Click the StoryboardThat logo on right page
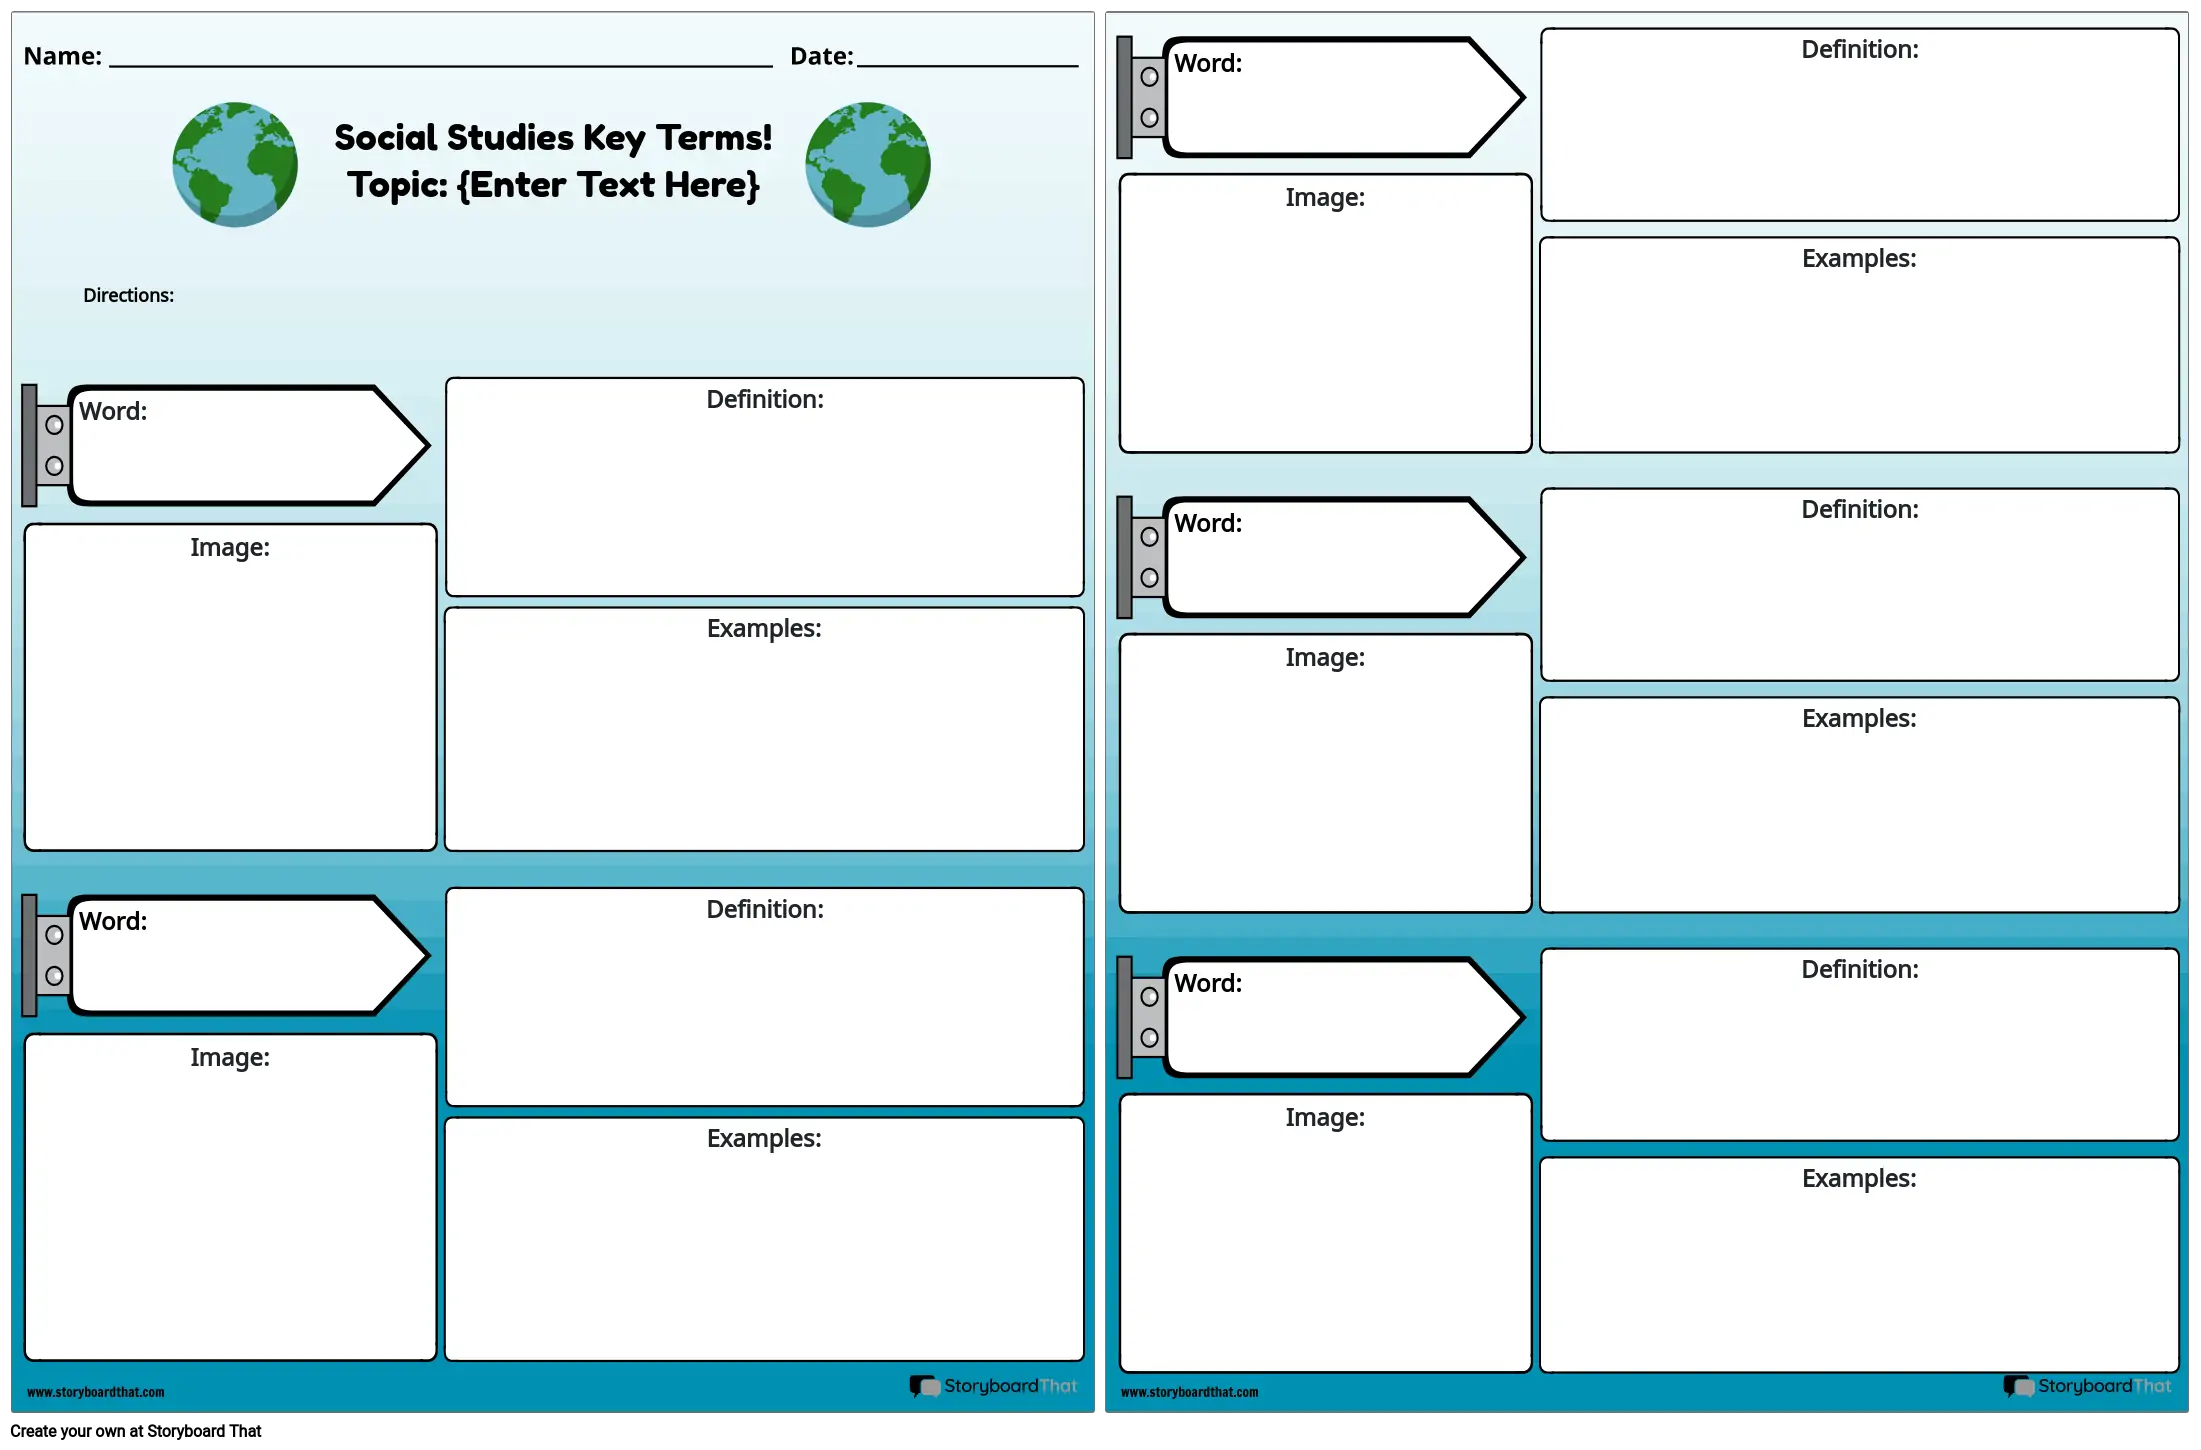2201x1450 pixels. click(x=2088, y=1386)
